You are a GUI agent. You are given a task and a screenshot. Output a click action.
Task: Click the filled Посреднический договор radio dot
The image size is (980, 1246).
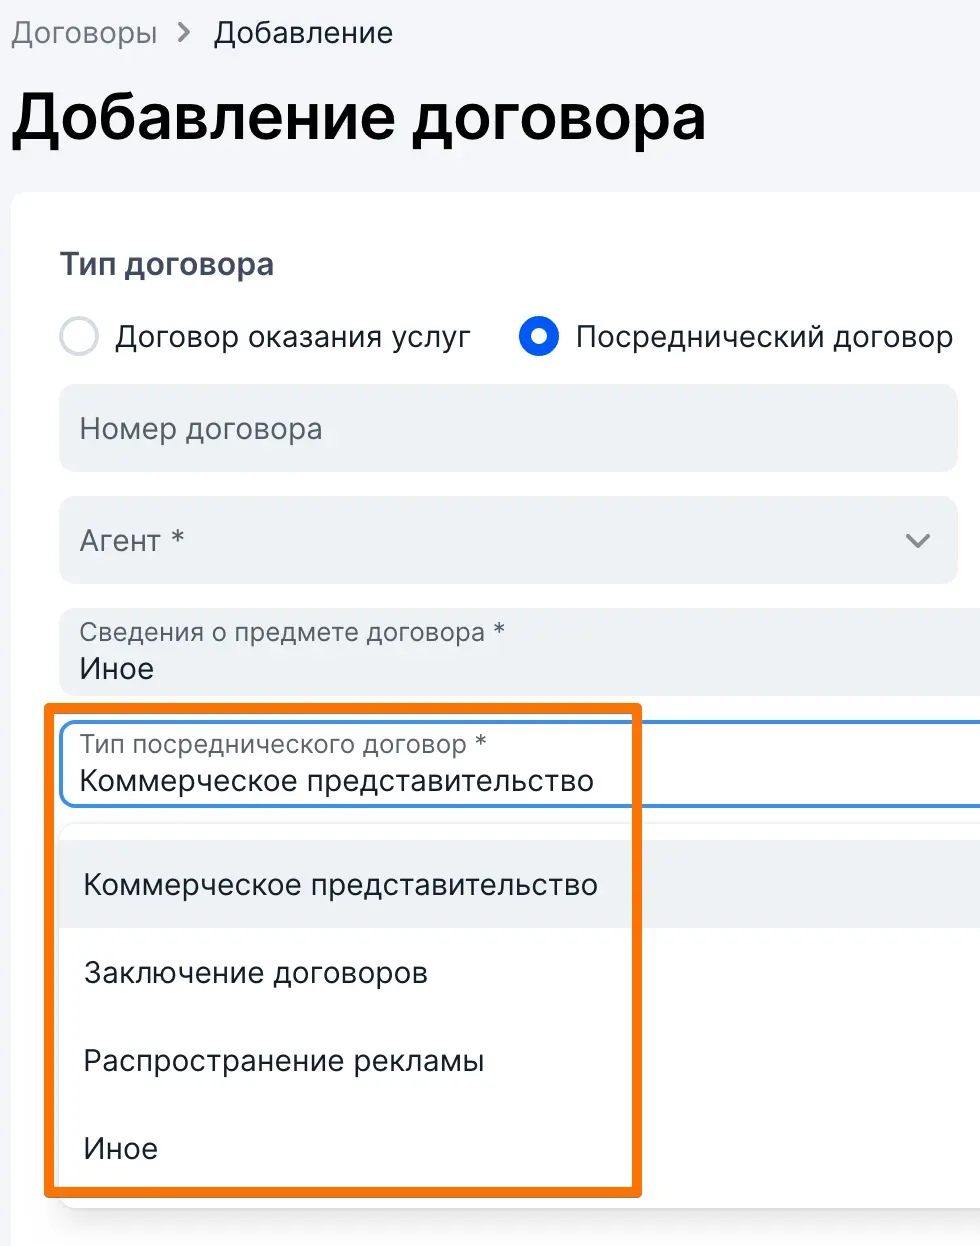(x=539, y=337)
